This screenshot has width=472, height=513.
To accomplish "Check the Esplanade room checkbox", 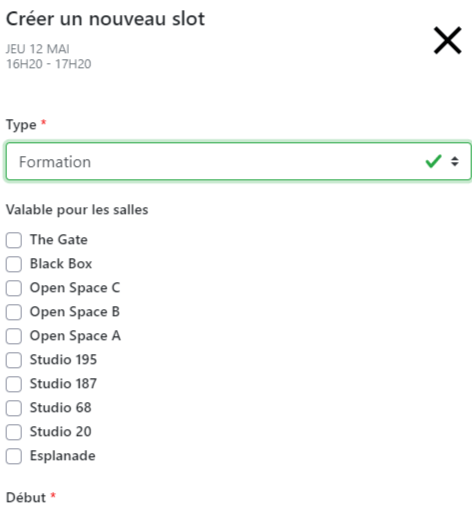I will point(14,456).
